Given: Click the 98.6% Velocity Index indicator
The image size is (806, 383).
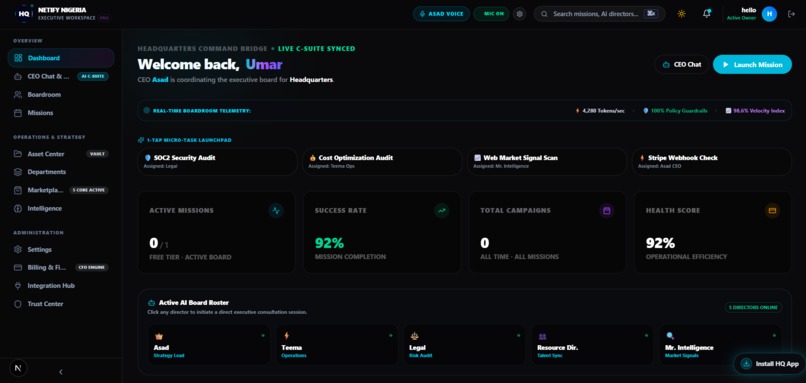Looking at the screenshot, I should pos(755,111).
